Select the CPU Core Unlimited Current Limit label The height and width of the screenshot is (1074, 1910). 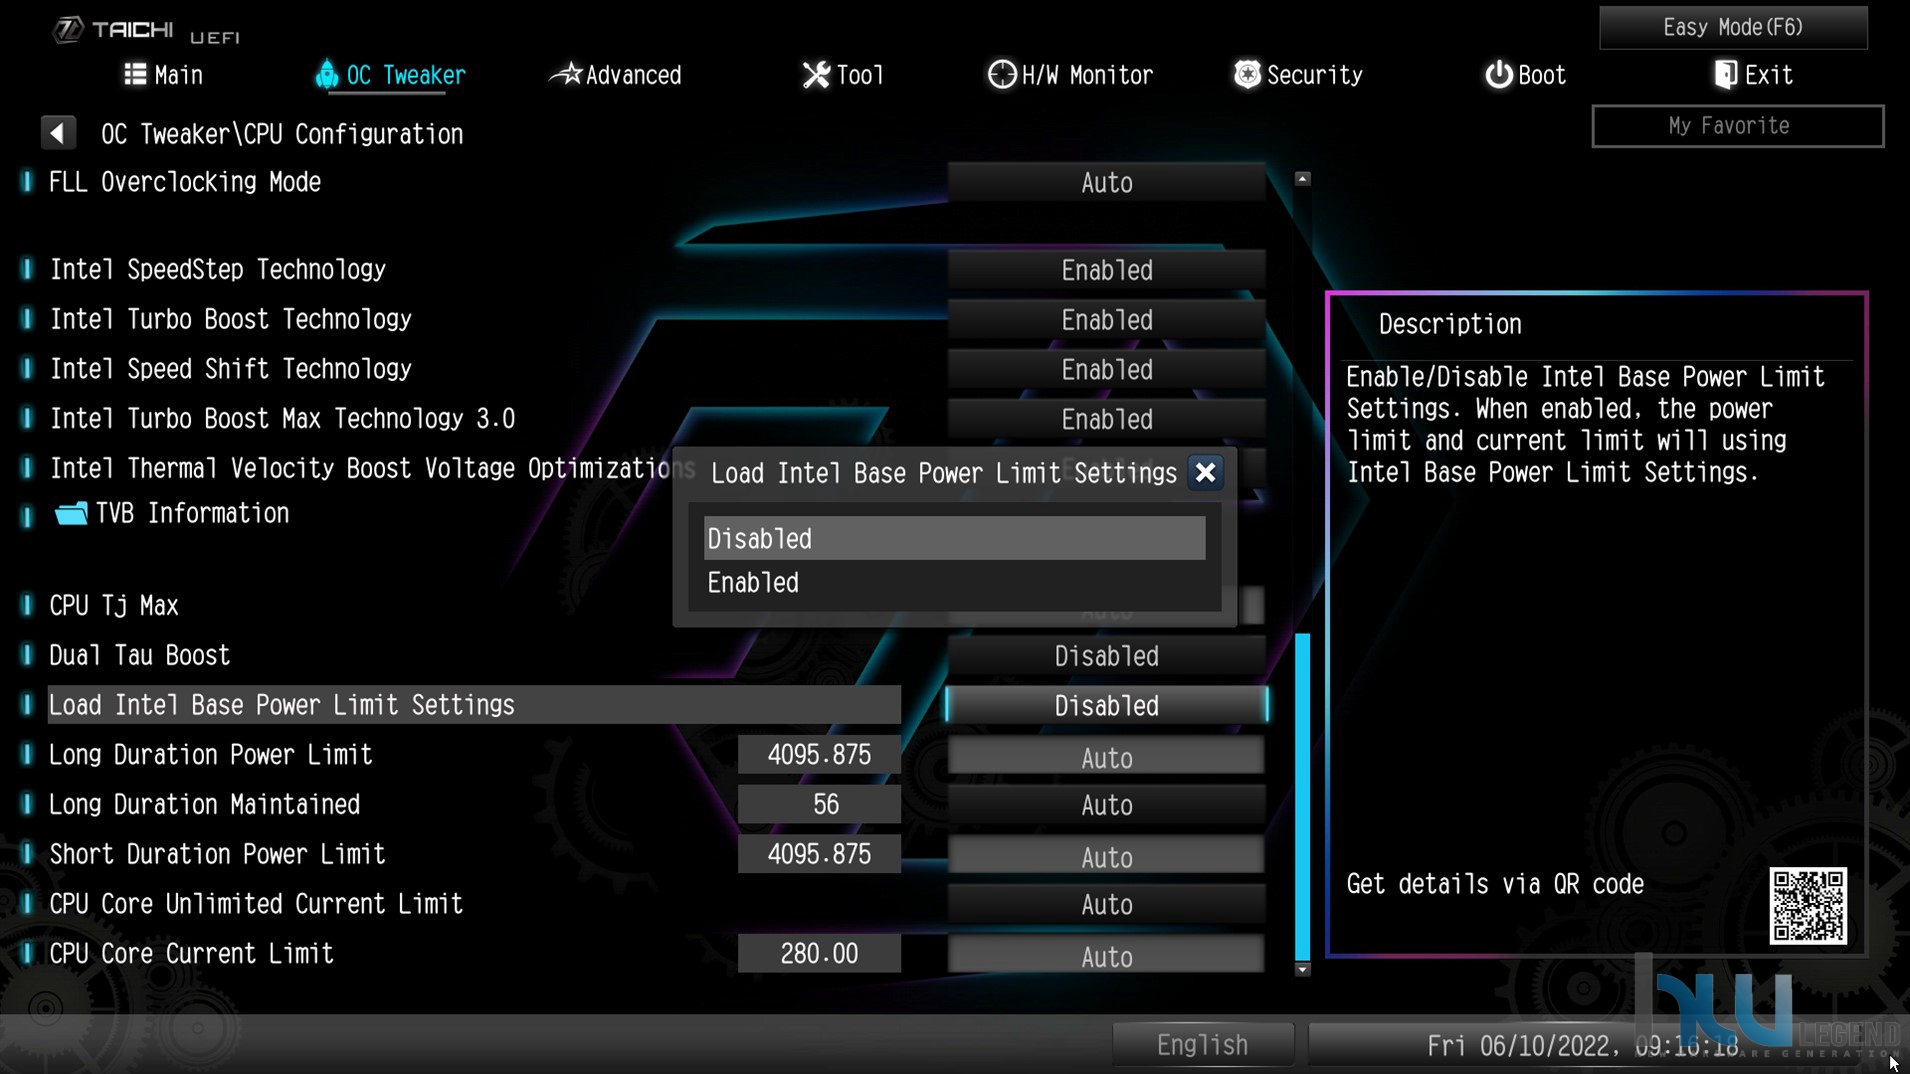[x=256, y=904]
